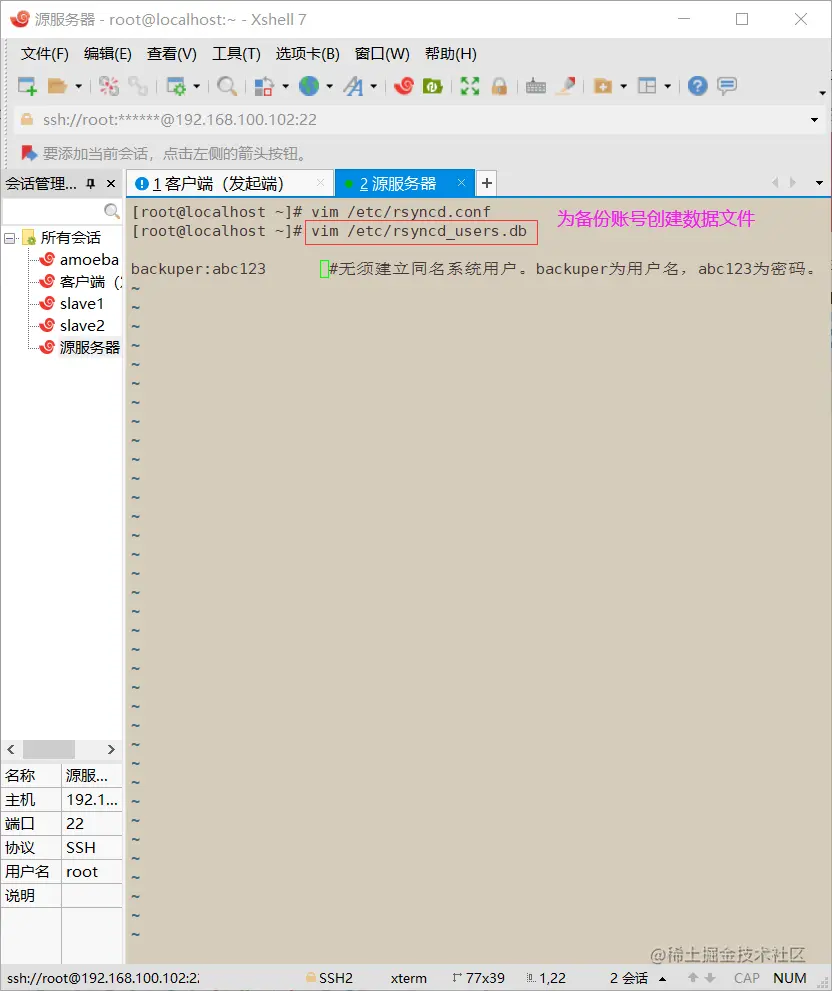Select the slave2 session
The image size is (832, 991).
(82, 325)
